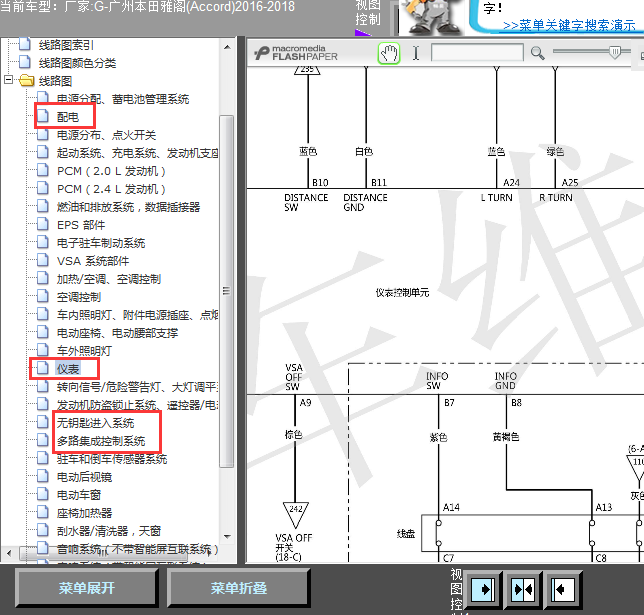The width and height of the screenshot is (644, 615).
Task: Select PCM (2.0 L 发动机) entry
Action: point(111,171)
